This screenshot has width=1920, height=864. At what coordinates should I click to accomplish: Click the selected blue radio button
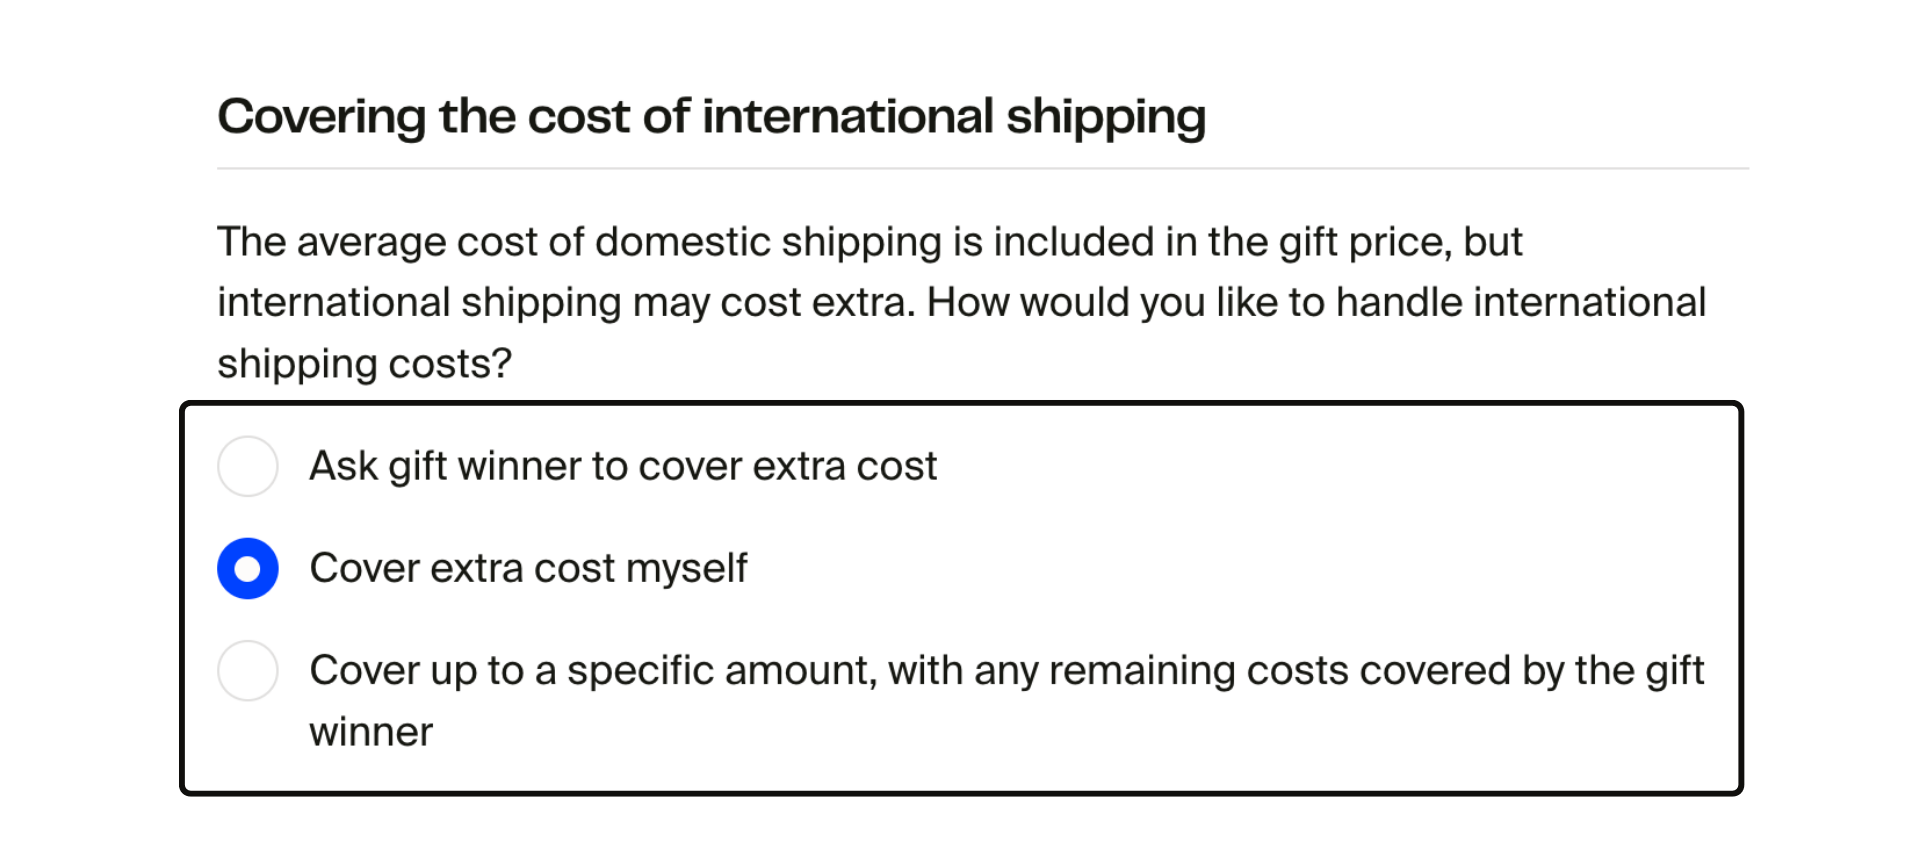pyautogui.click(x=248, y=567)
